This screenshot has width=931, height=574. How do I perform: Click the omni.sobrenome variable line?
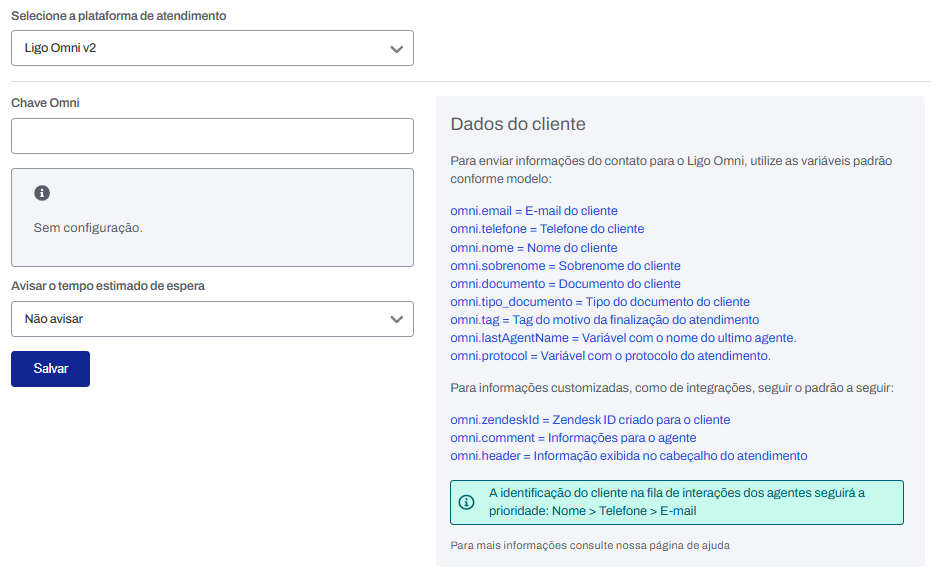coord(565,266)
